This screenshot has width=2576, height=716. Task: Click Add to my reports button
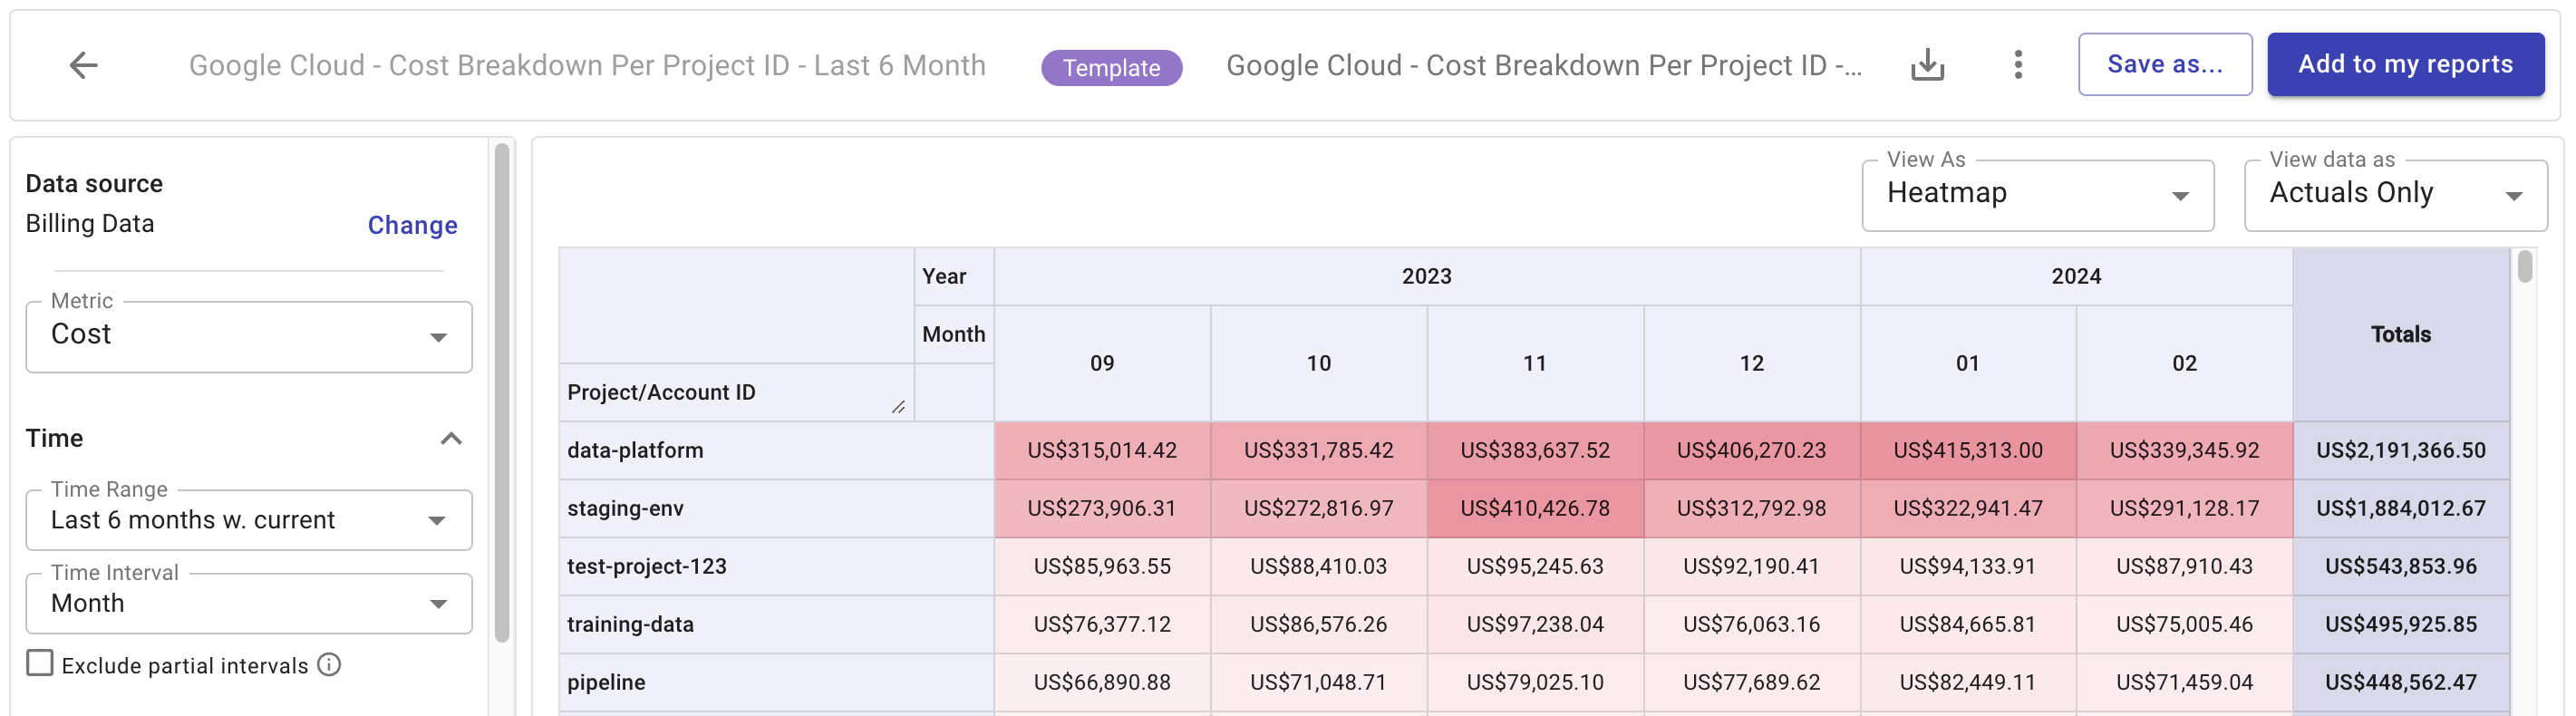pyautogui.click(x=2405, y=64)
